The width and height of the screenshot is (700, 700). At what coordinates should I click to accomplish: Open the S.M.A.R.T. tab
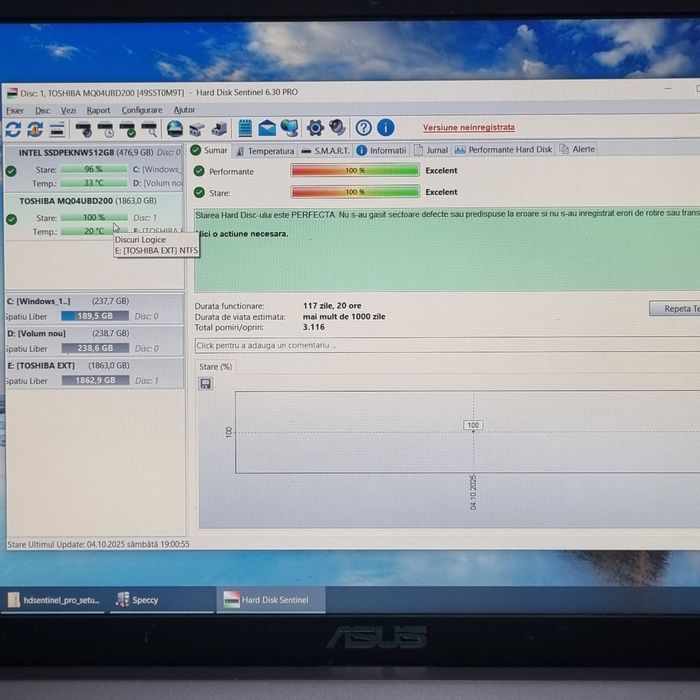[x=325, y=151]
